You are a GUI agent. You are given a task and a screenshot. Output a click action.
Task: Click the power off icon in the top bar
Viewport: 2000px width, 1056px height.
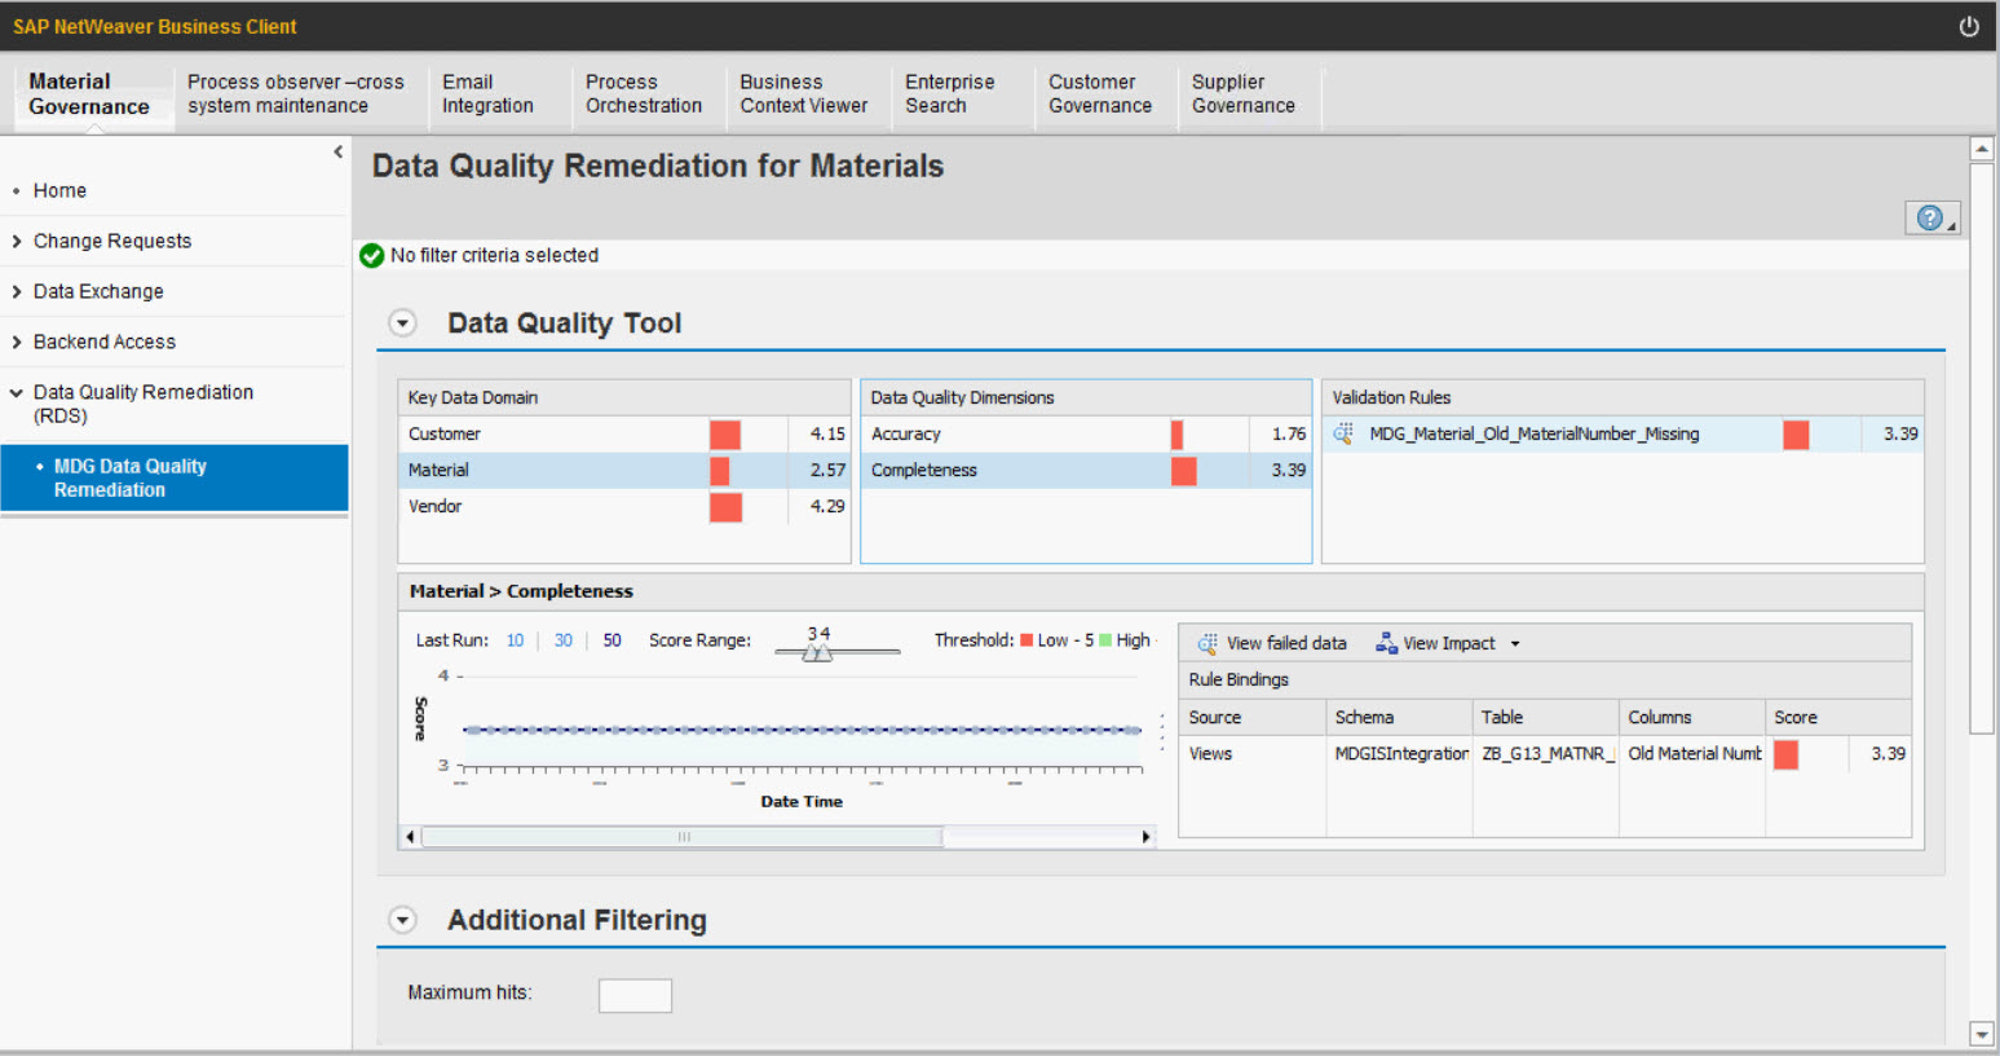point(1969,26)
